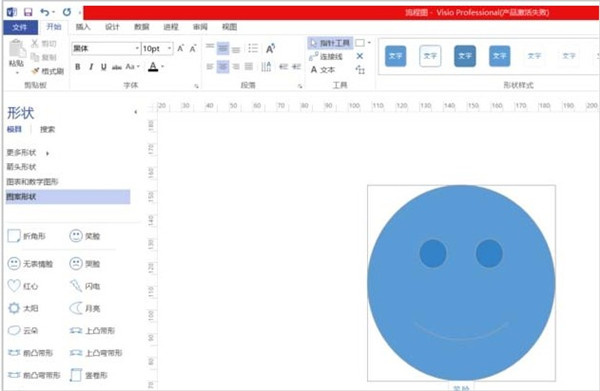Select Center paragraph alignment
The image size is (600, 391).
223,67
